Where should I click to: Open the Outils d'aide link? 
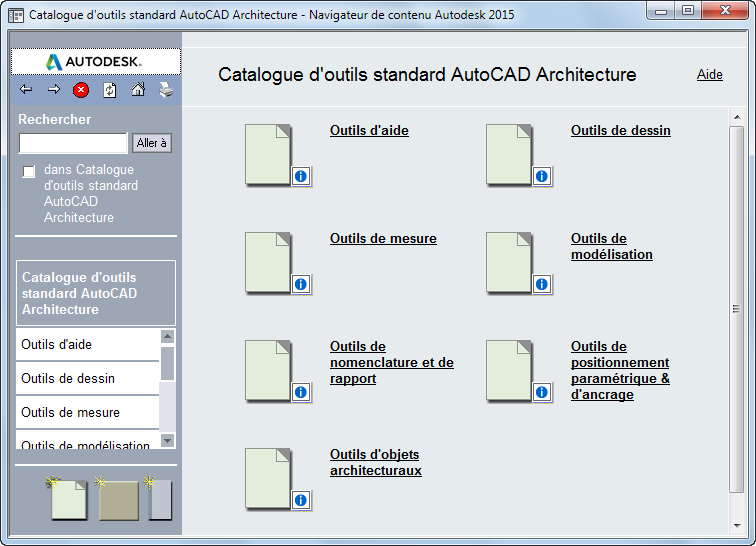[x=369, y=130]
